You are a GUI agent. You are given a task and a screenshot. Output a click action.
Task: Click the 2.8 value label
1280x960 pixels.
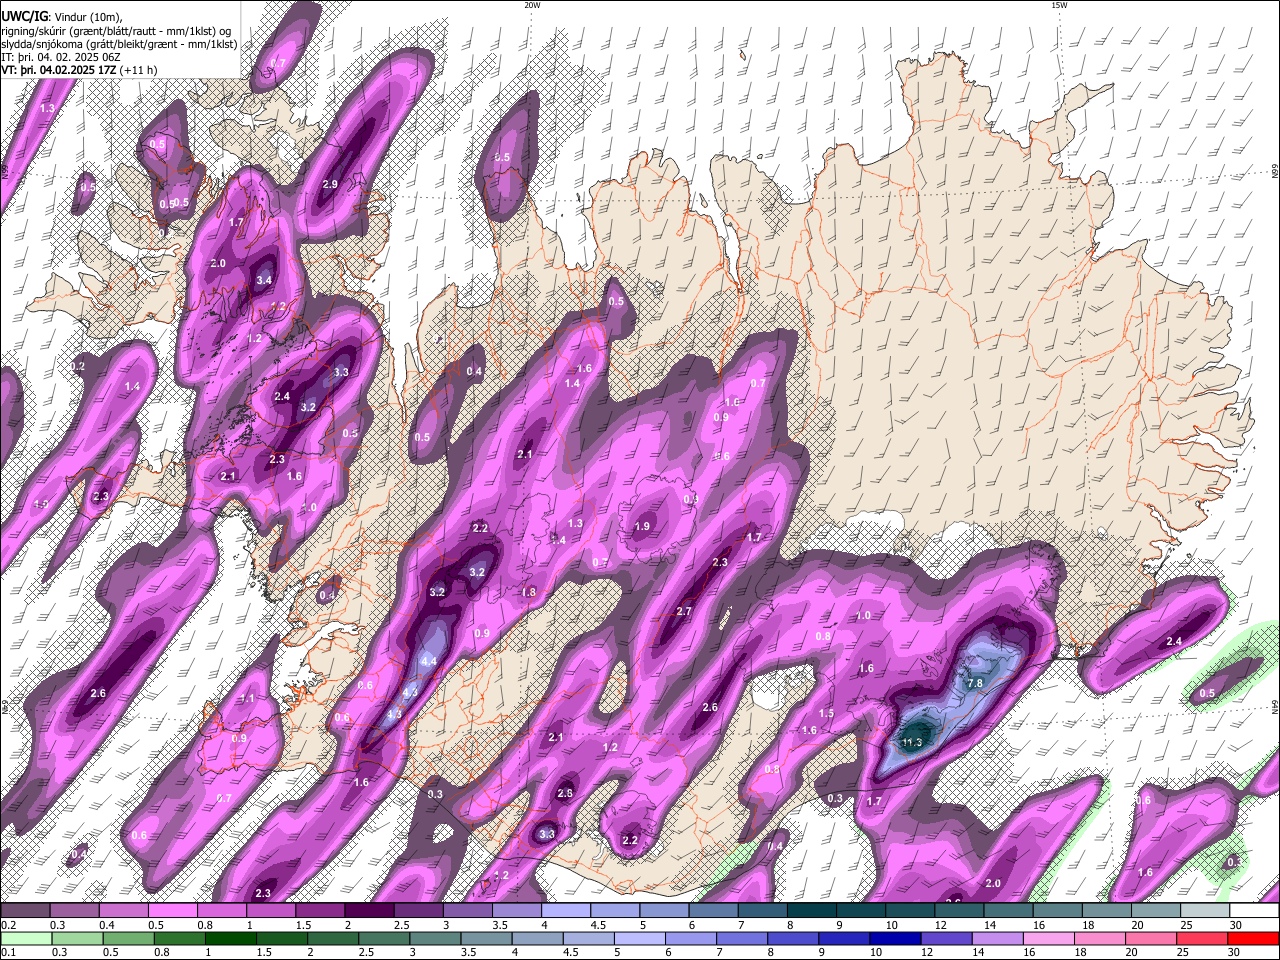(x=565, y=793)
